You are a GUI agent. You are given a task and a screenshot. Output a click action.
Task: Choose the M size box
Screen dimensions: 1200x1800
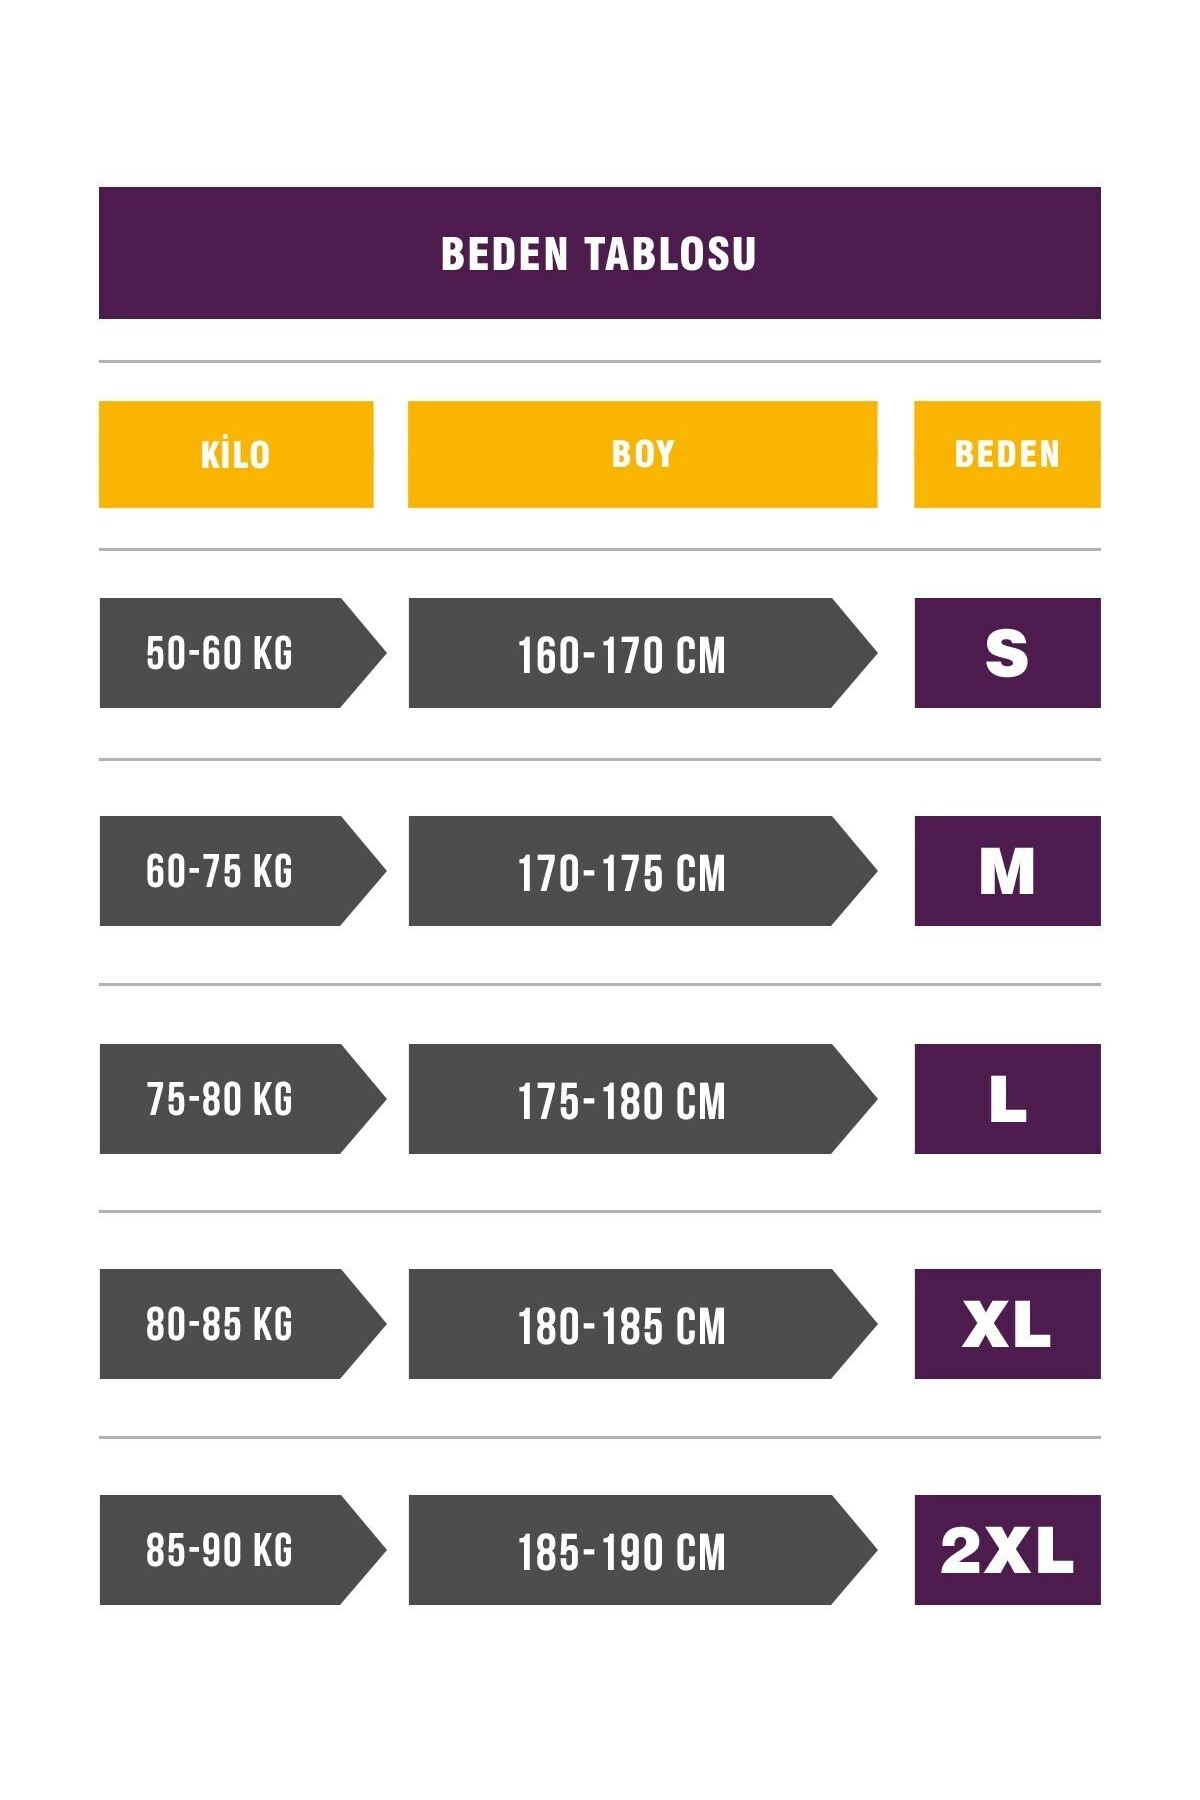[1007, 871]
